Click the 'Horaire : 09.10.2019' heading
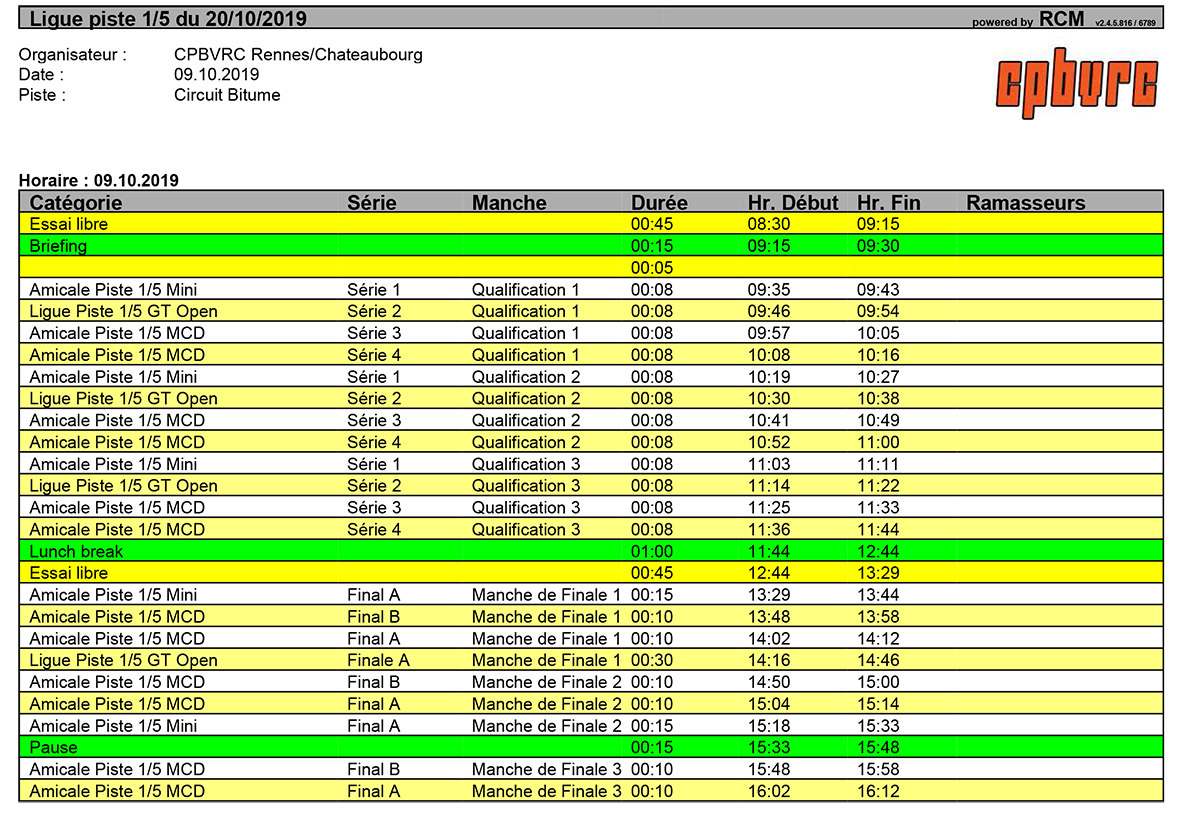 (98, 181)
